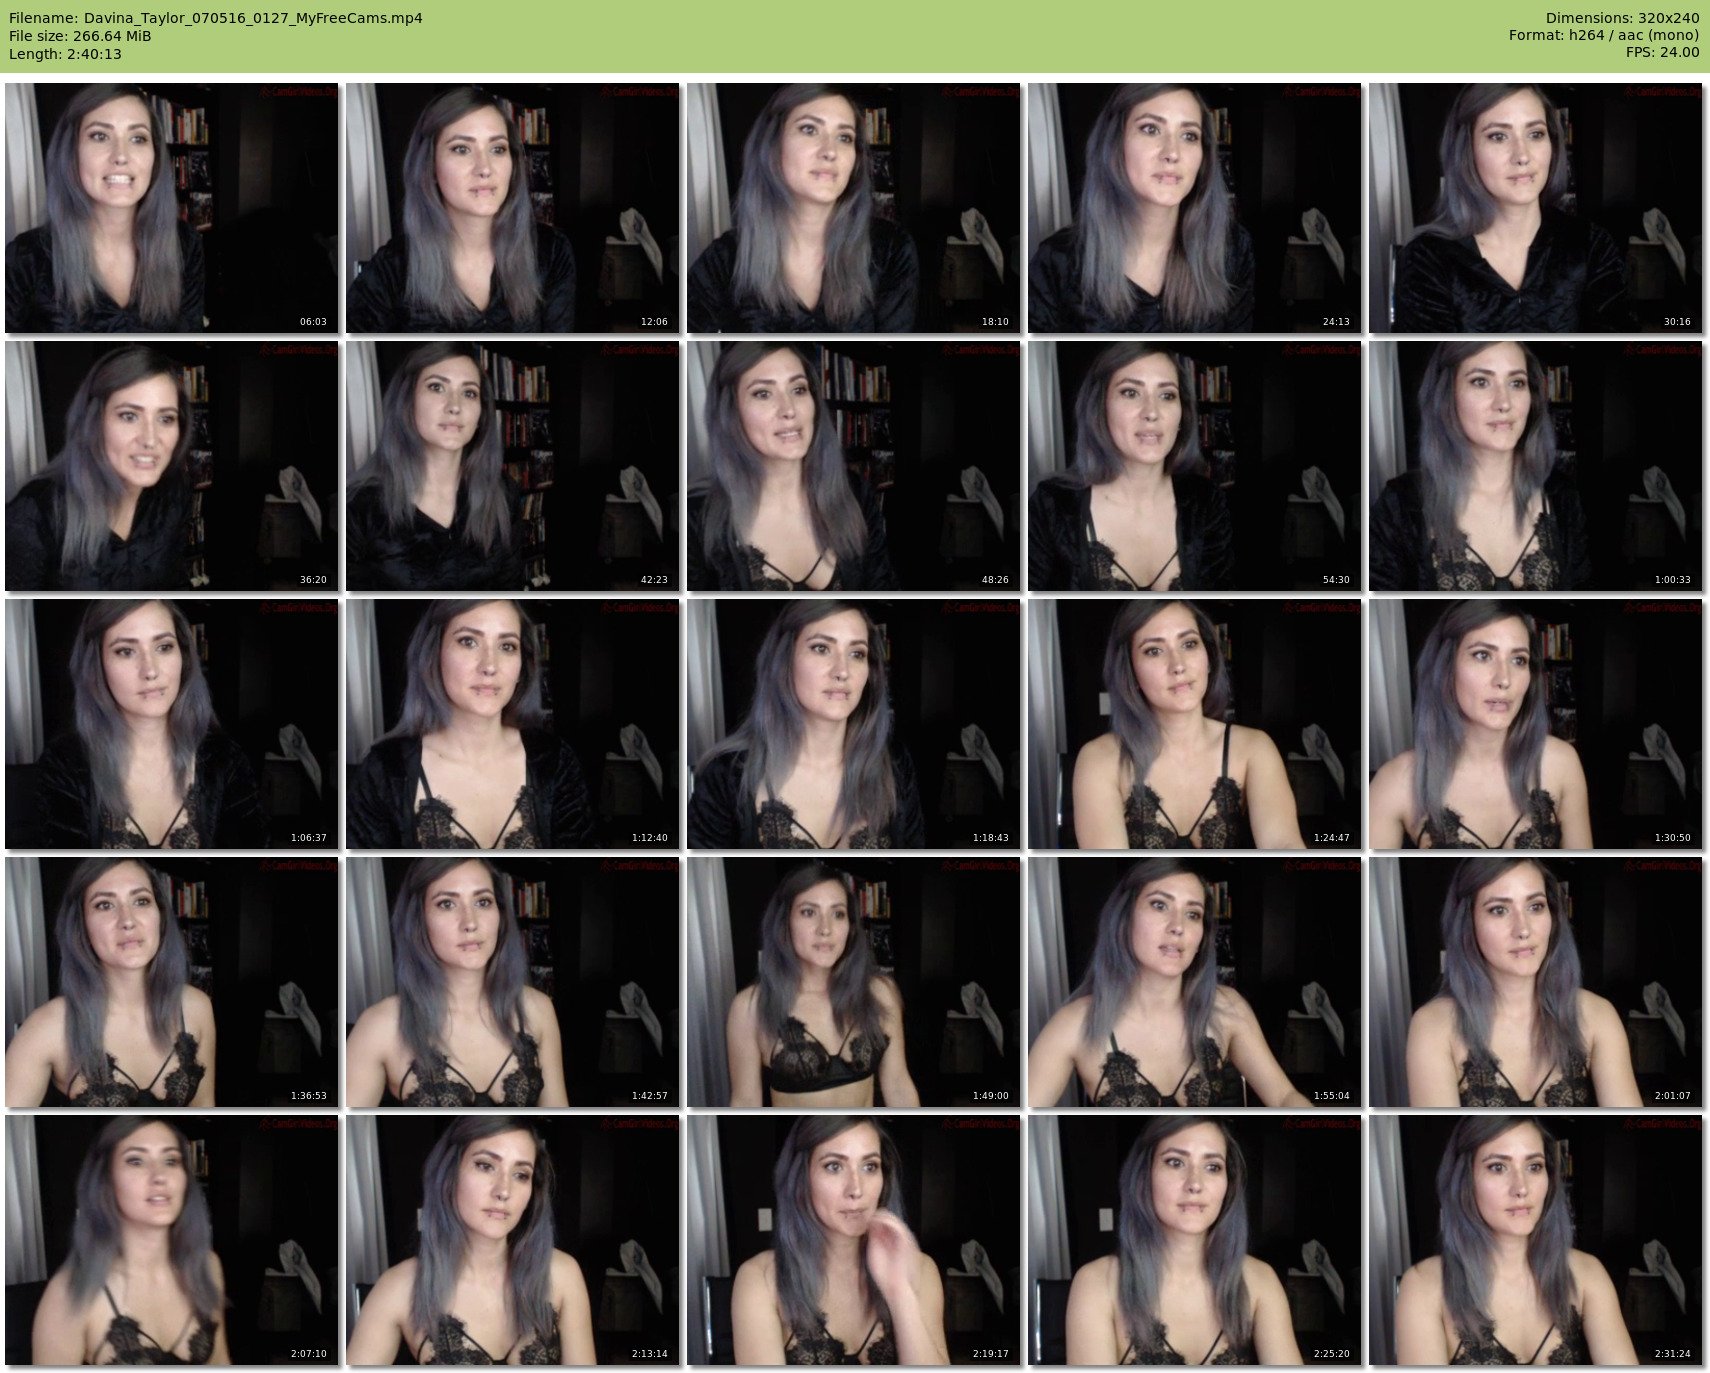Select the 1:12:40 frame

tap(512, 724)
